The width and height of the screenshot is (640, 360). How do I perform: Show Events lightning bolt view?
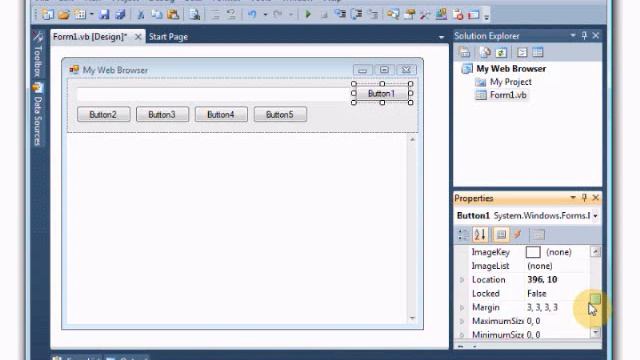point(518,234)
